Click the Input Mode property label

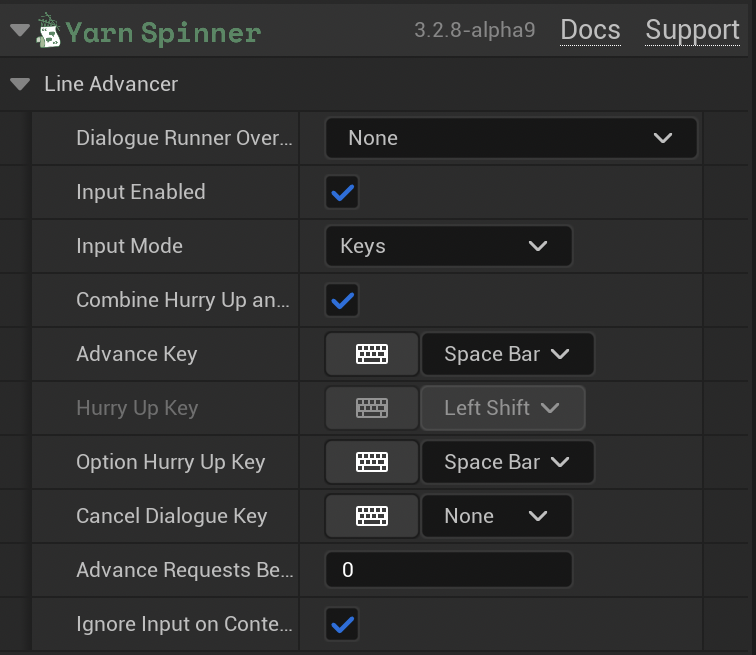[x=129, y=246]
